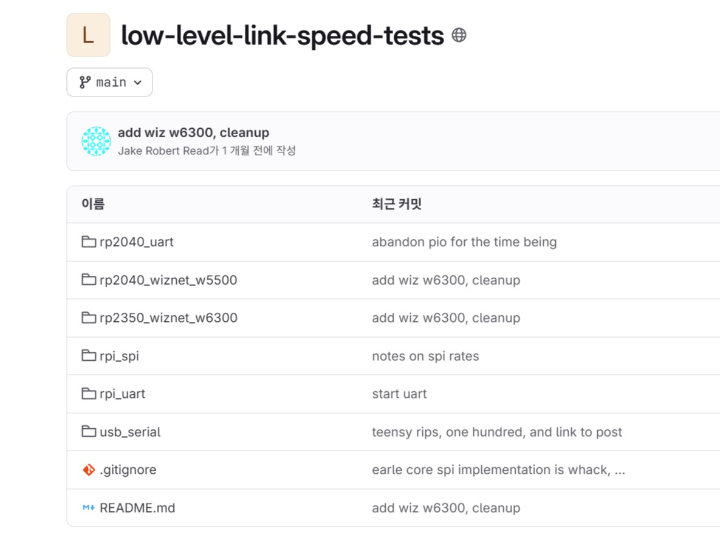Click the project avatar letter L
720x540 pixels.
[x=88, y=36]
